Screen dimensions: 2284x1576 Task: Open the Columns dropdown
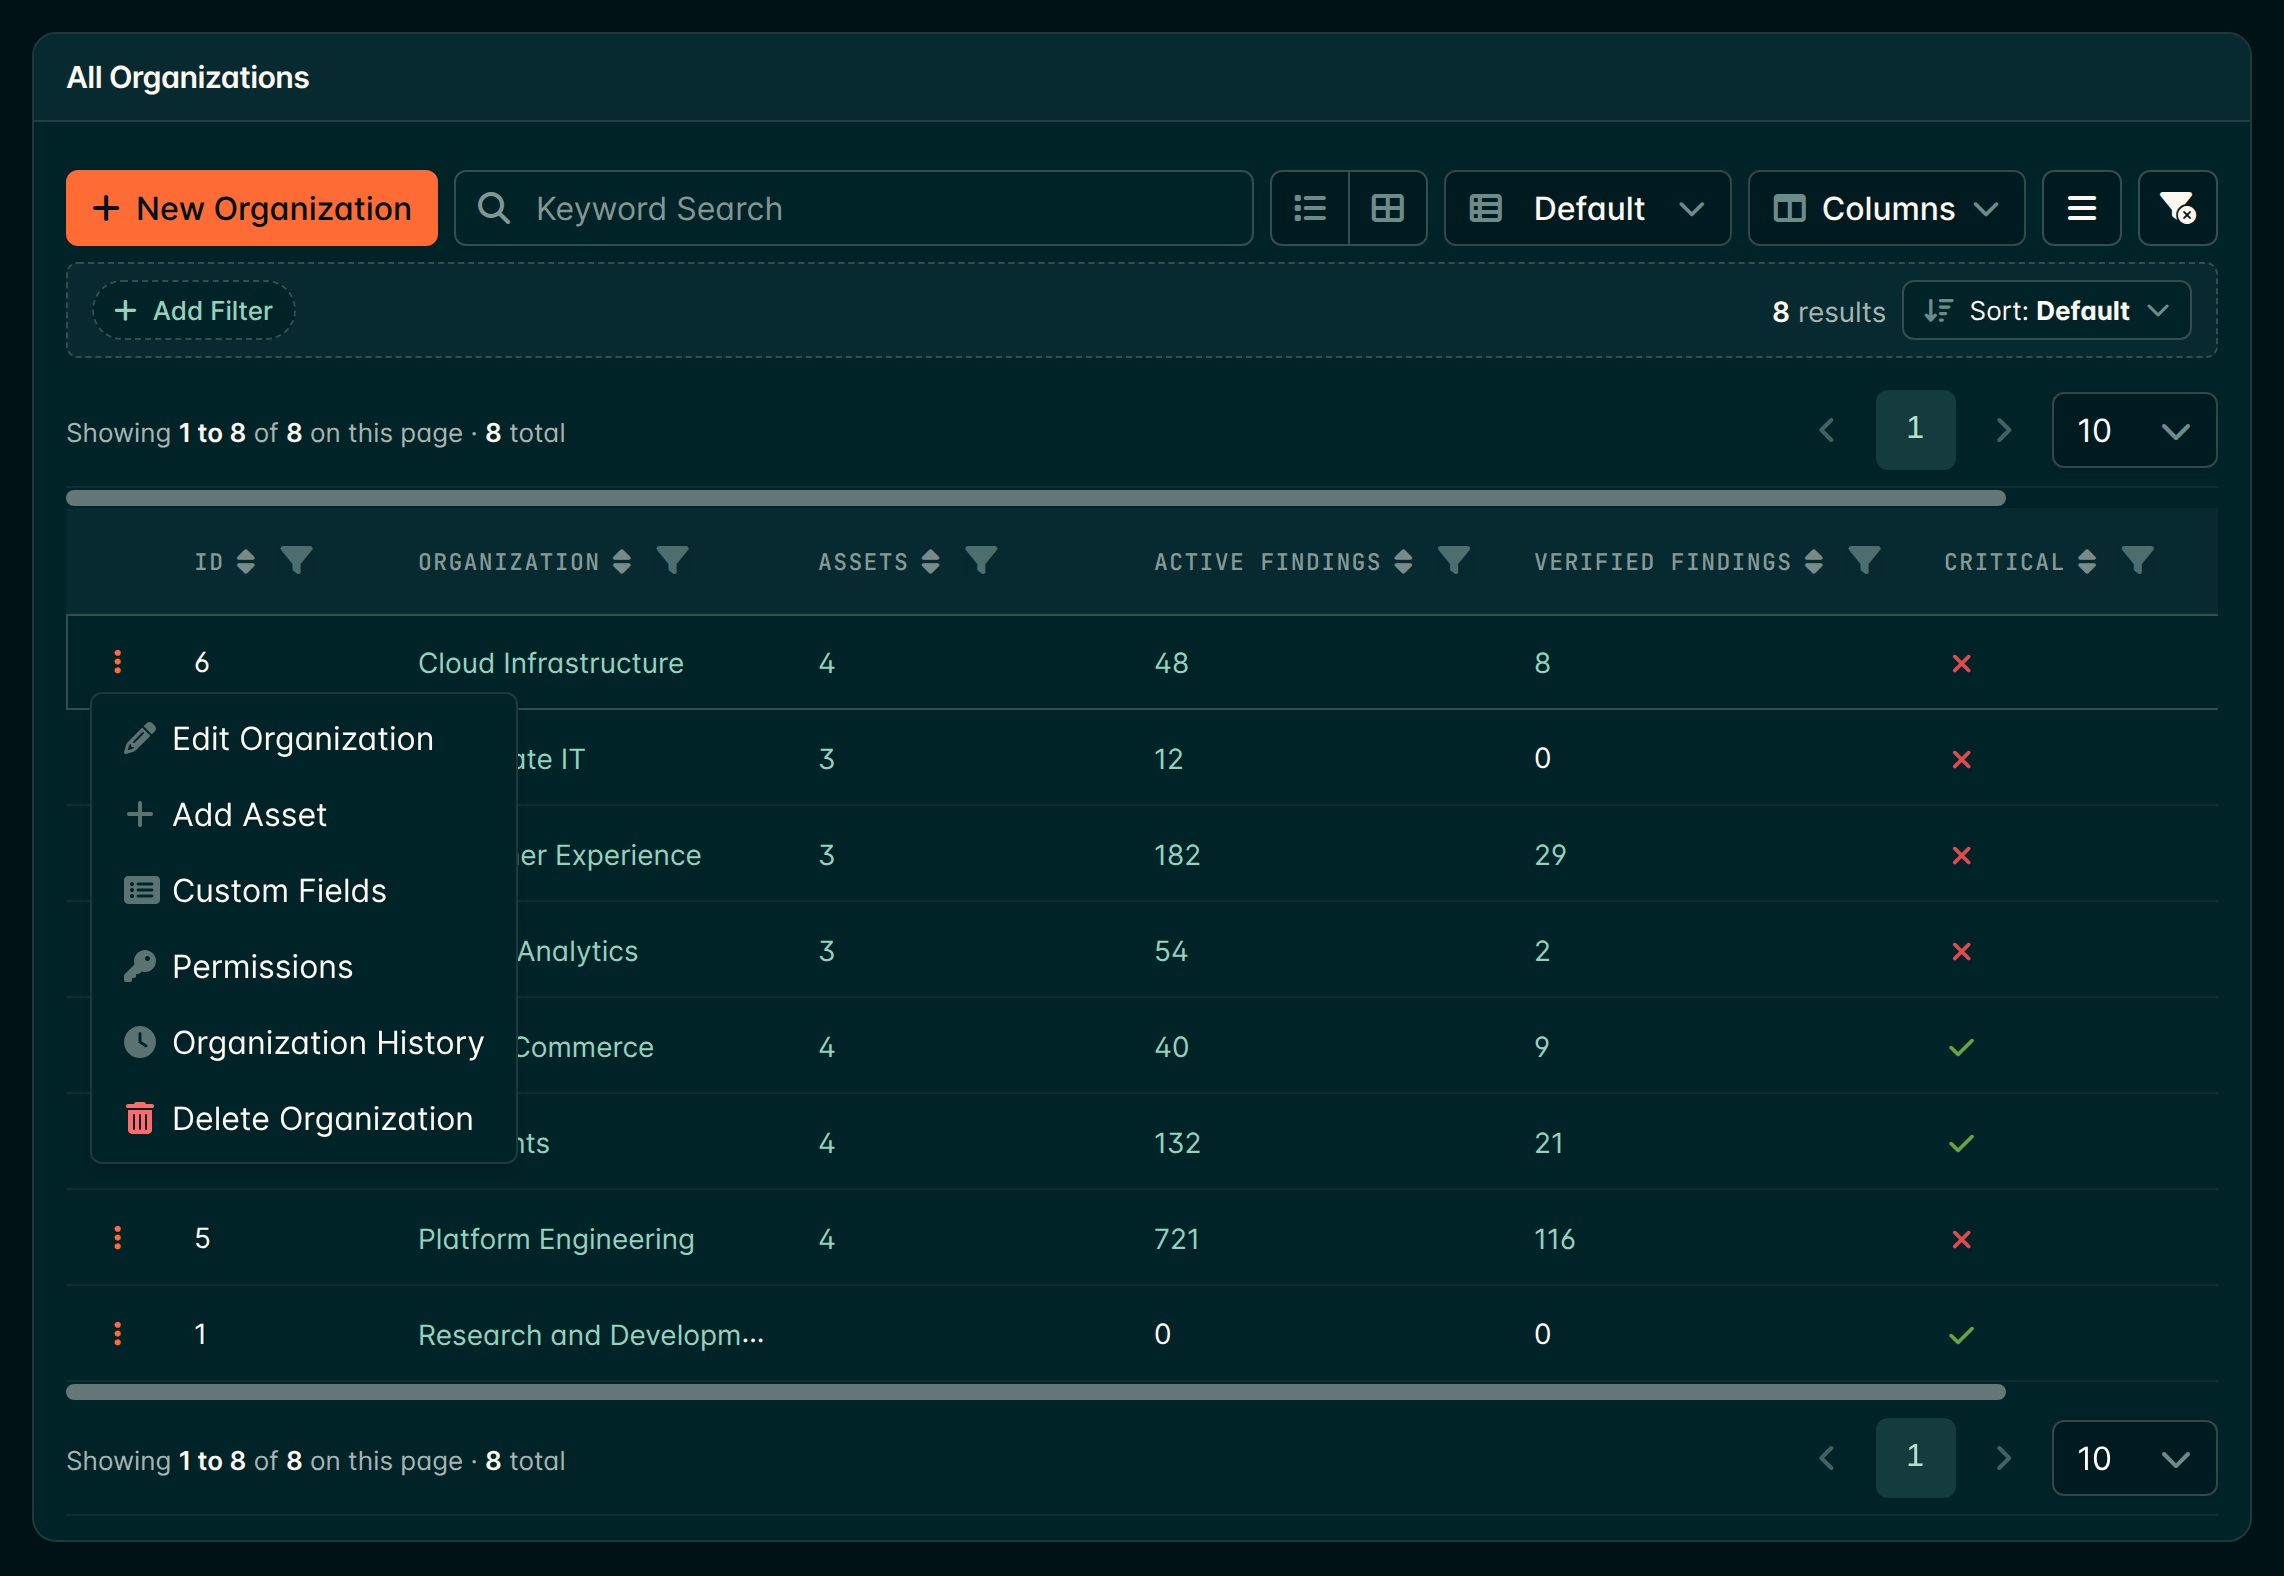pyautogui.click(x=1886, y=208)
